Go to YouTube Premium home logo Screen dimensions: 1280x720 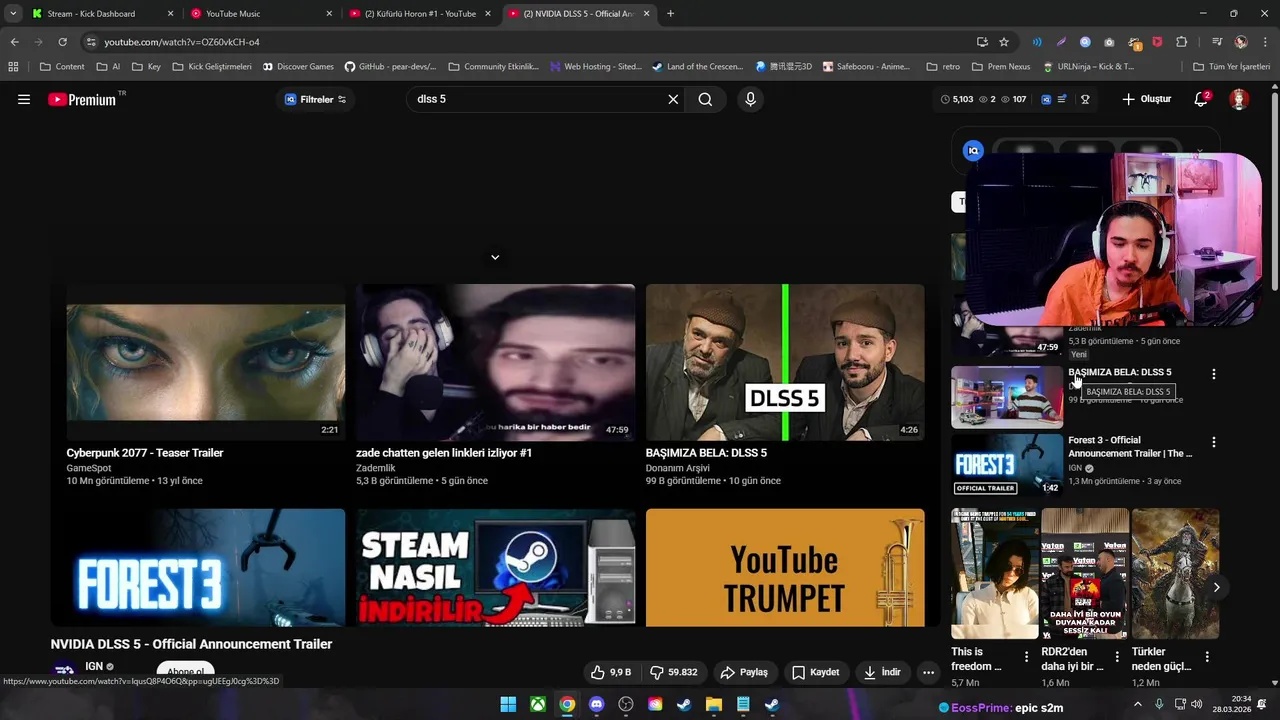click(82, 99)
